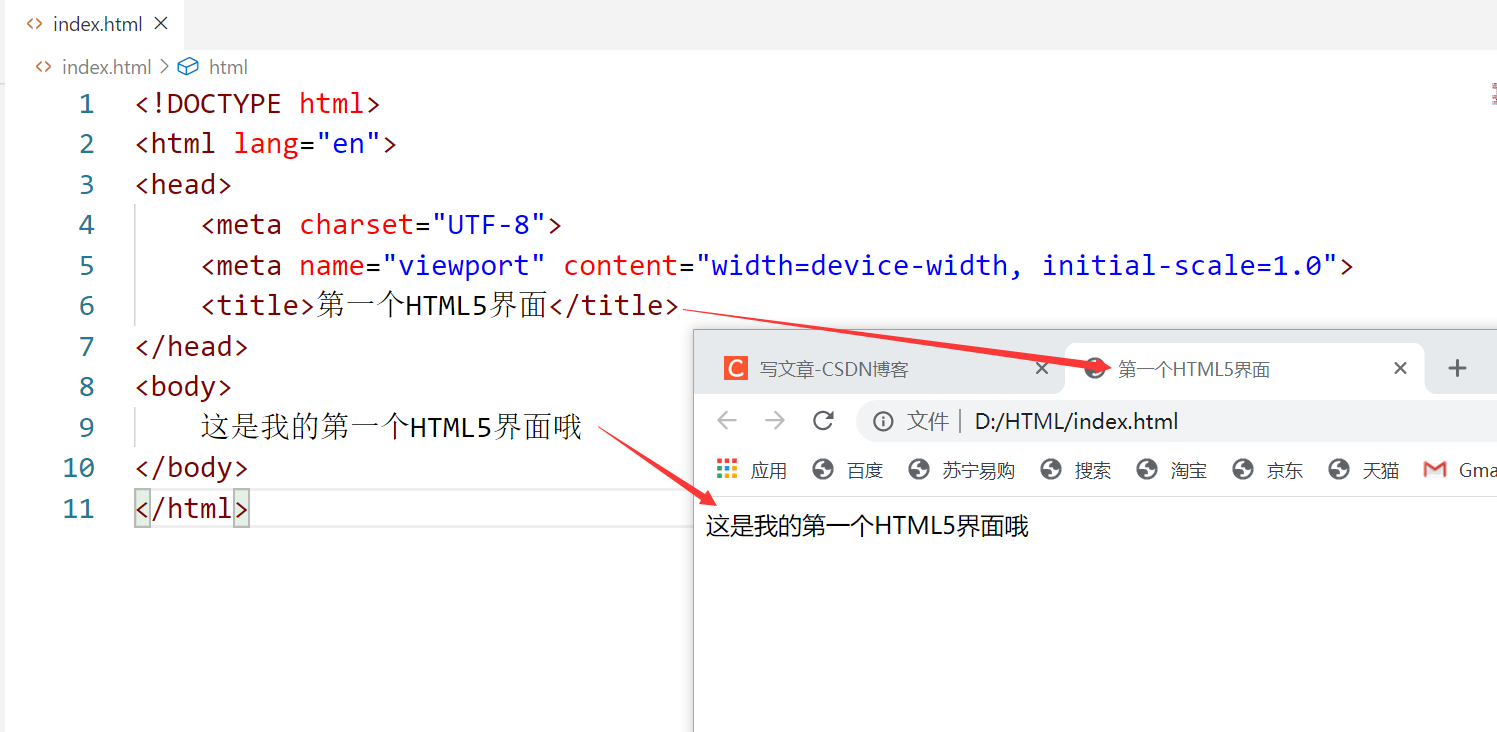
Task: Click the site info icon in address bar
Action: (x=883, y=422)
